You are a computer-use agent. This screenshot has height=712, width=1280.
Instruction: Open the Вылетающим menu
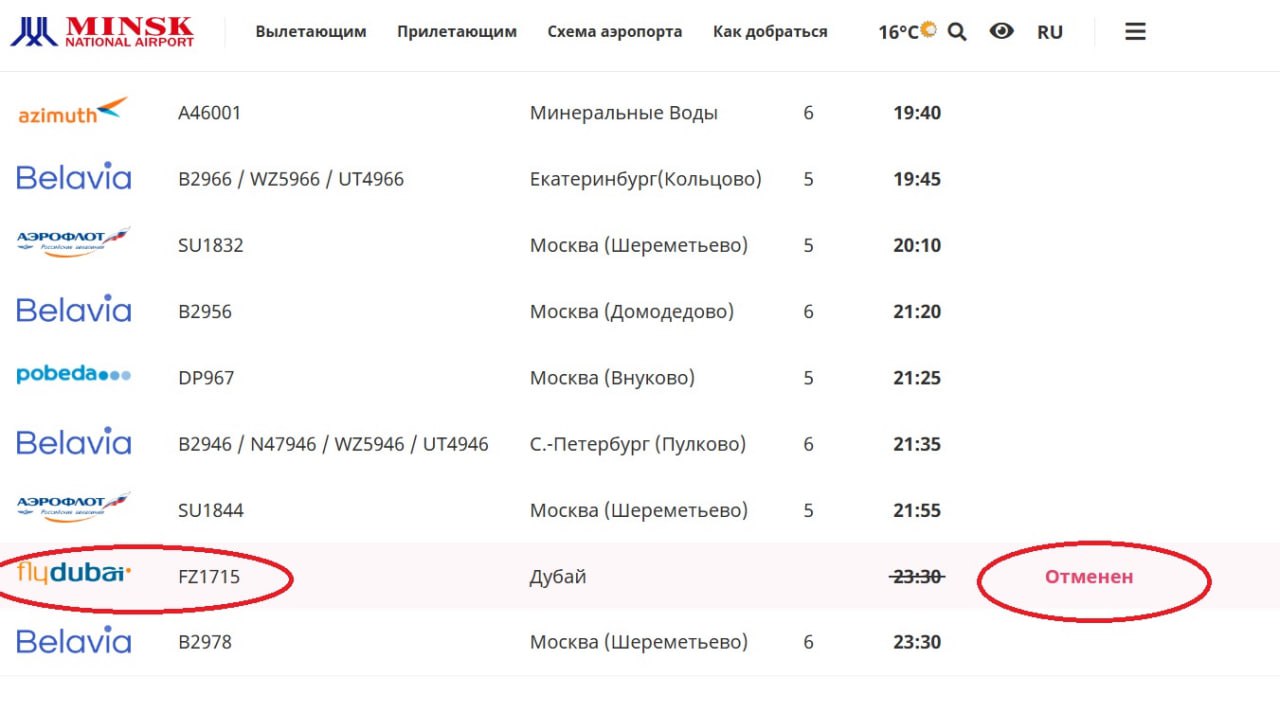pos(311,32)
